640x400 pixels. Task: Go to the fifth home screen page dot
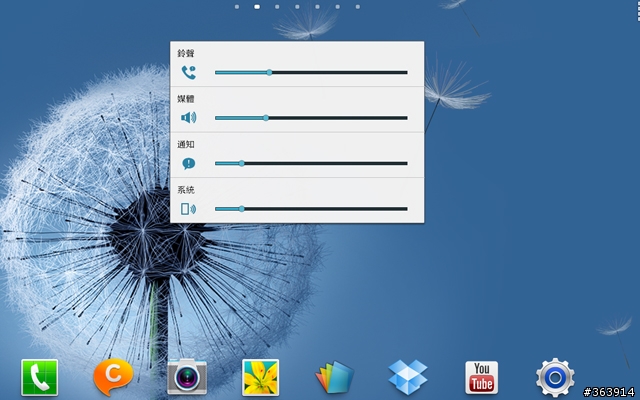pyautogui.click(x=317, y=7)
